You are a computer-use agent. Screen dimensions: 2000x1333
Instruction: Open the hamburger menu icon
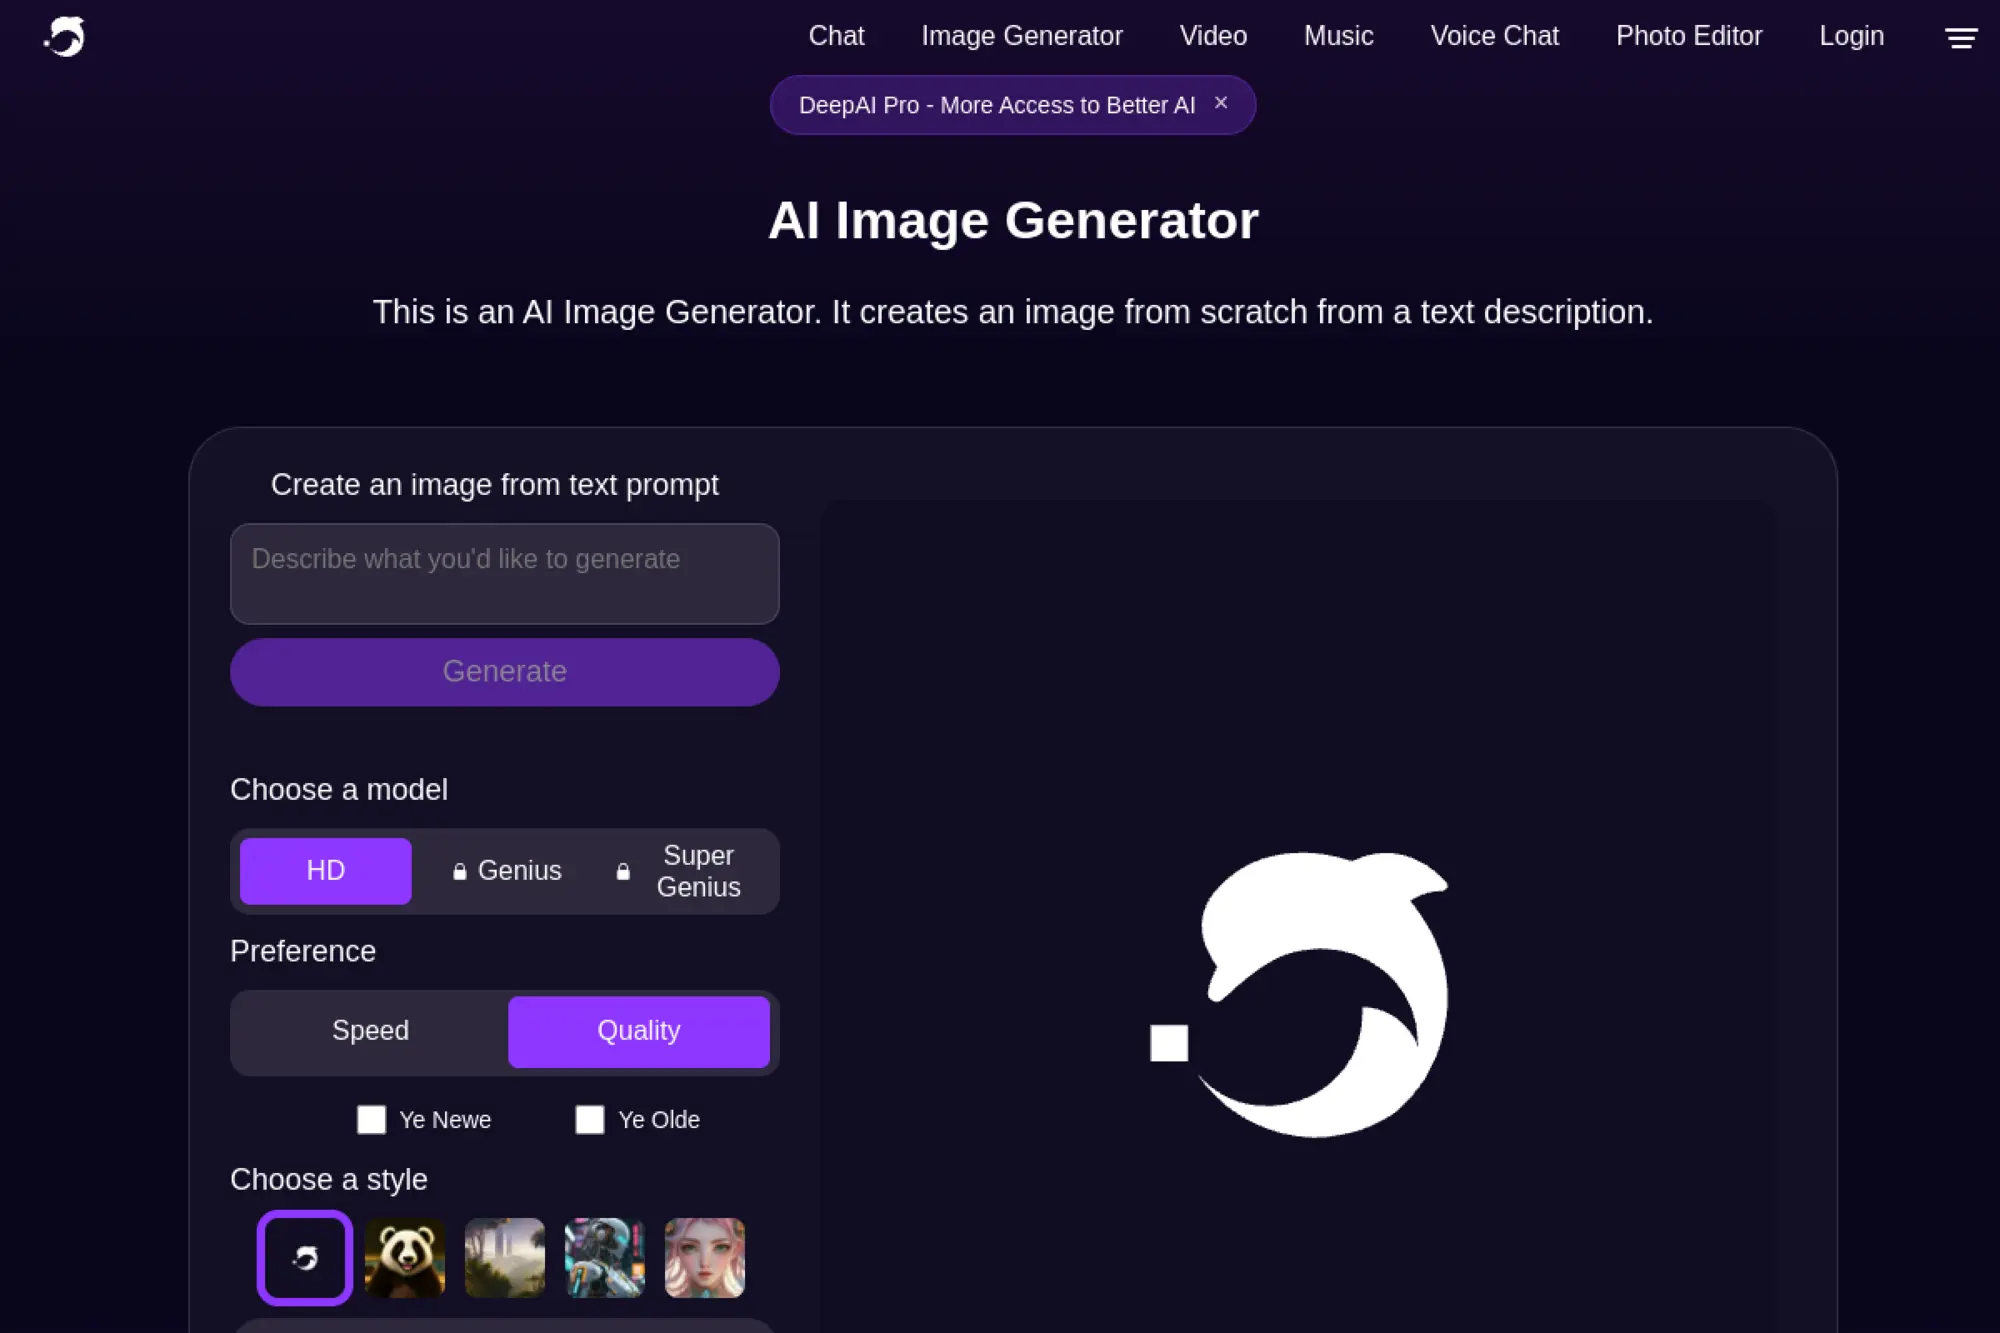1962,38
